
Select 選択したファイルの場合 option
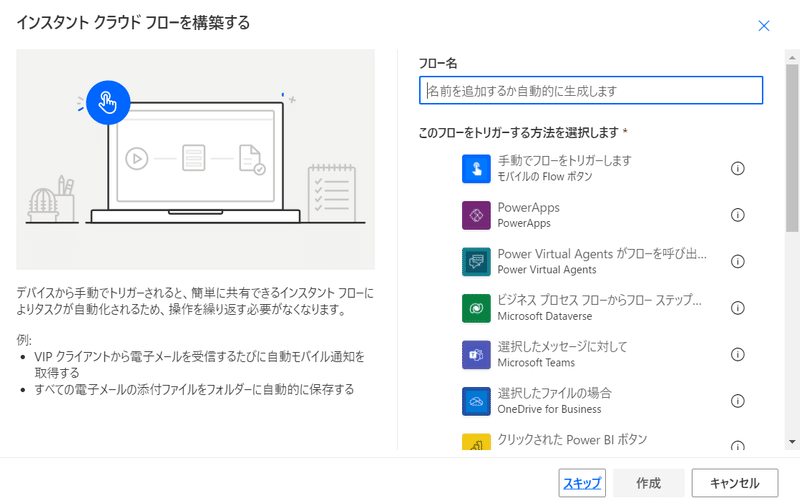(554, 393)
